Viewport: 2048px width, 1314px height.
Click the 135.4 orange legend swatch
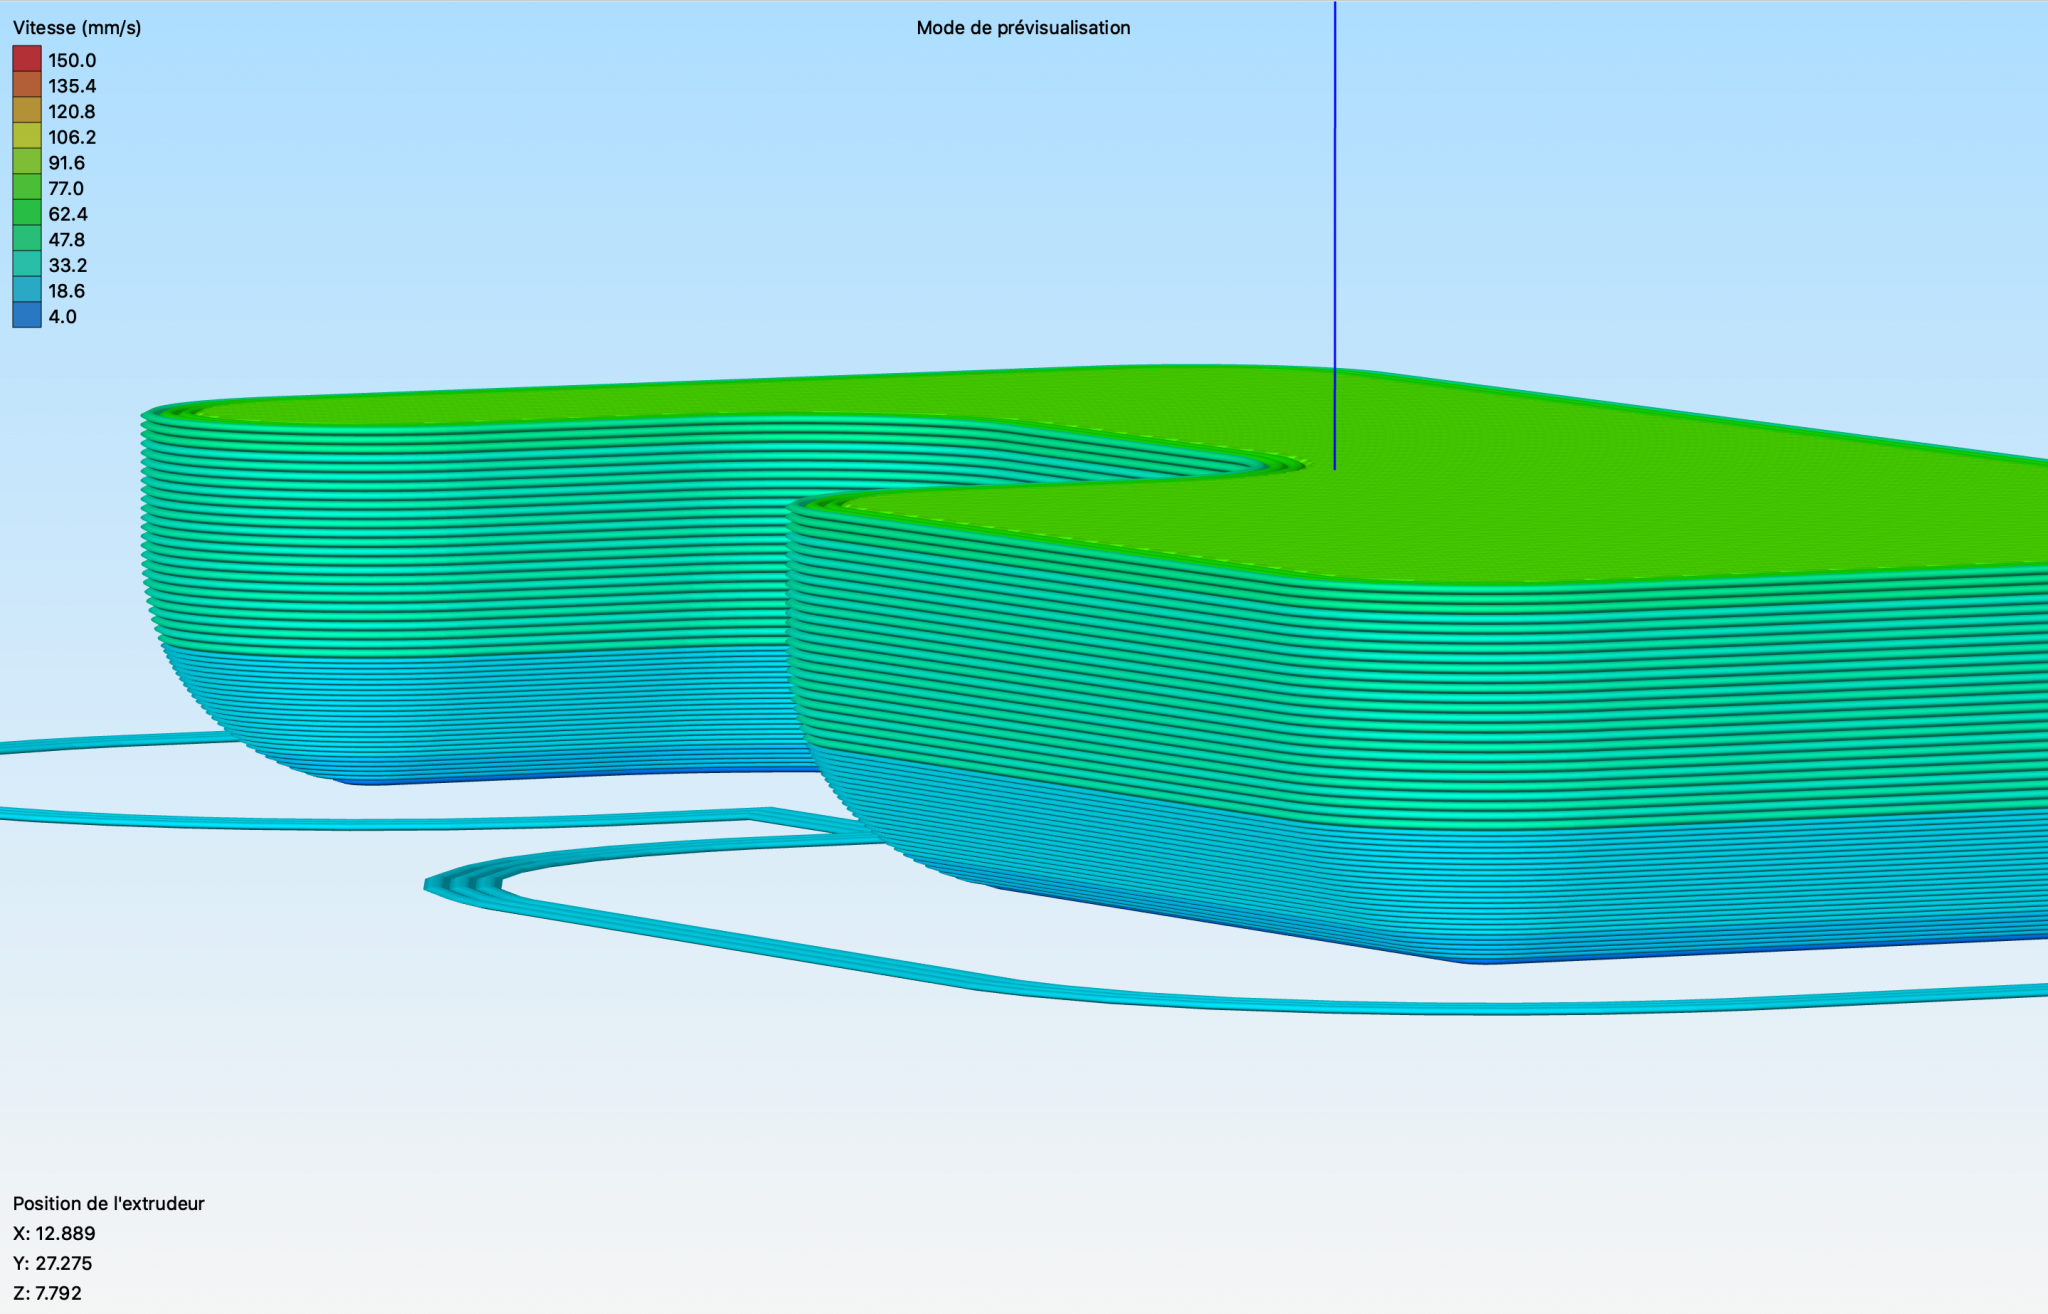tap(27, 85)
